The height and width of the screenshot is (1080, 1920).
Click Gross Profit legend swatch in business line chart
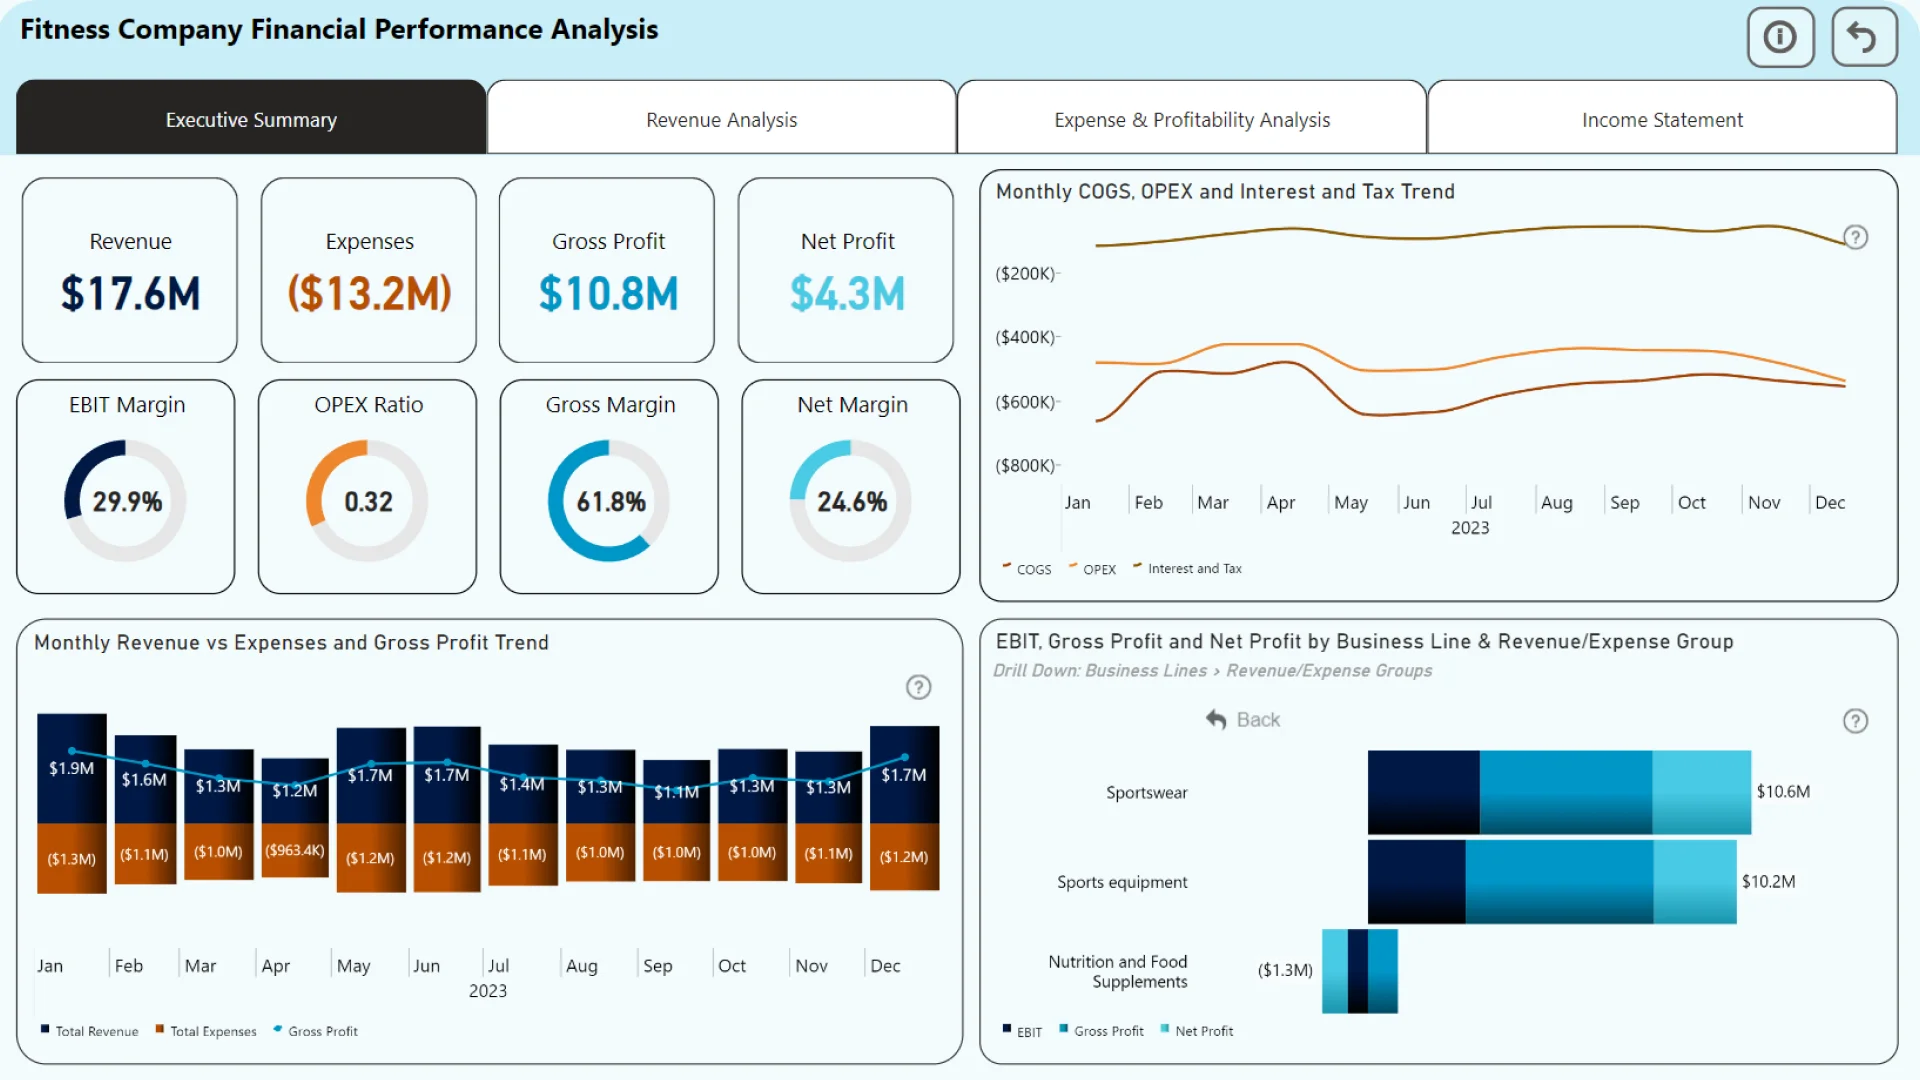click(x=1064, y=1028)
